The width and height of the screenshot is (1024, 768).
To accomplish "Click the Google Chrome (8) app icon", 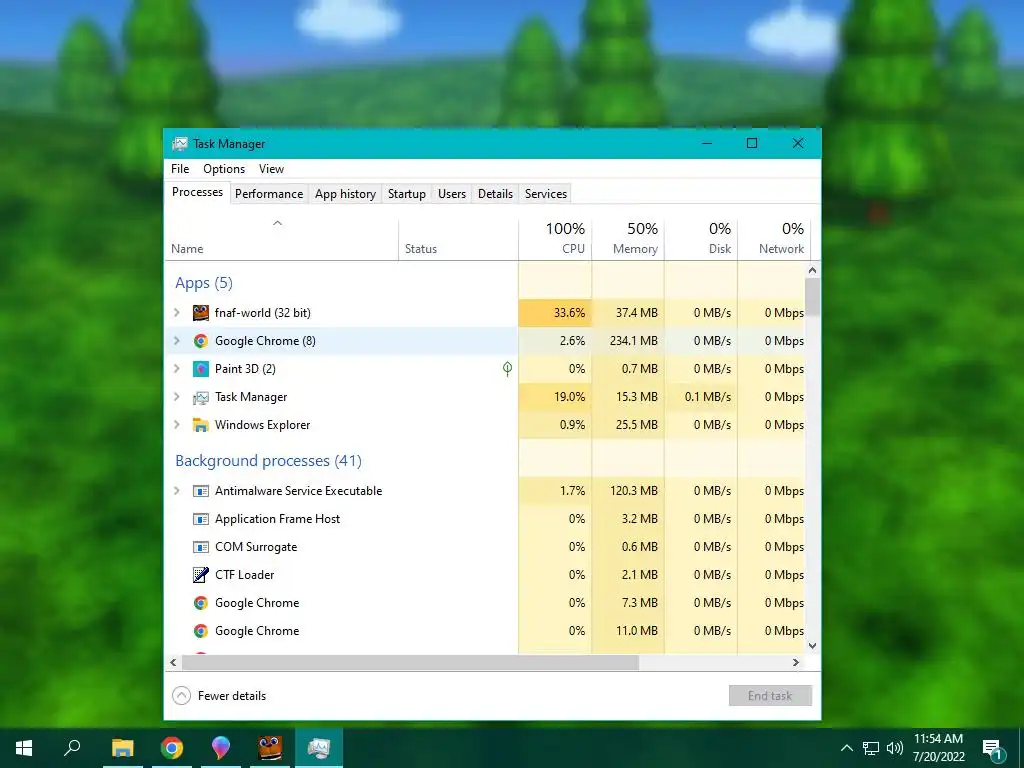I will click(x=200, y=341).
